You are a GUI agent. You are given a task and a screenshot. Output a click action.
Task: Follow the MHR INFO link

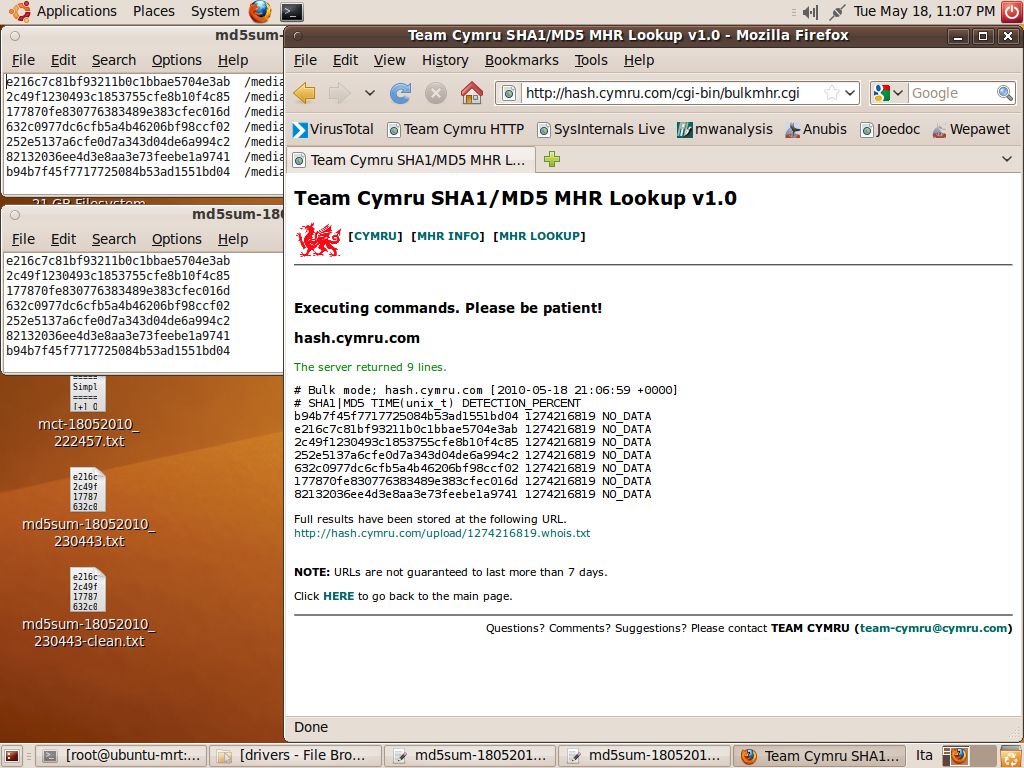(447, 236)
